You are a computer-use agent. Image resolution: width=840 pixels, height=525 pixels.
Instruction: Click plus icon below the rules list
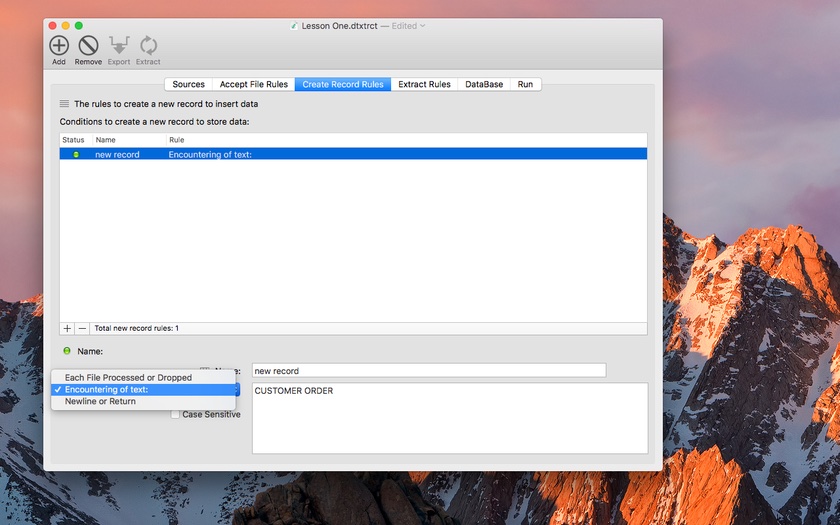click(67, 328)
